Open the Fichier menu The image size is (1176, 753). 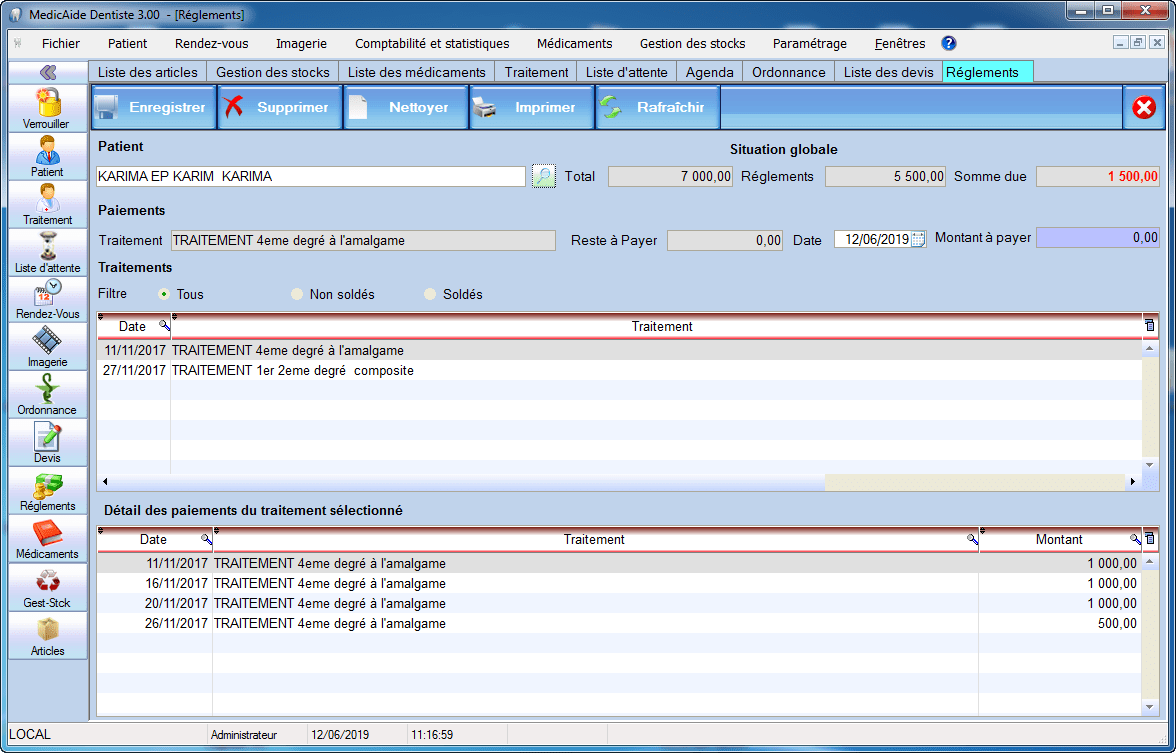61,44
